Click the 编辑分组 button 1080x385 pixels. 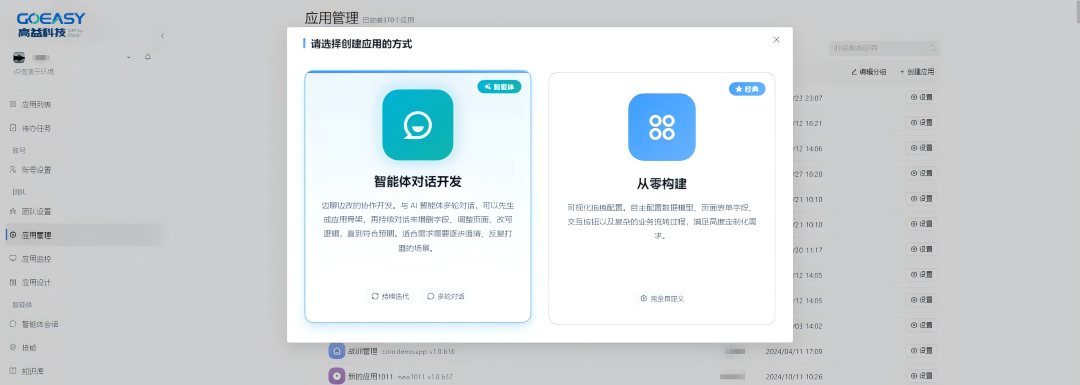(869, 72)
